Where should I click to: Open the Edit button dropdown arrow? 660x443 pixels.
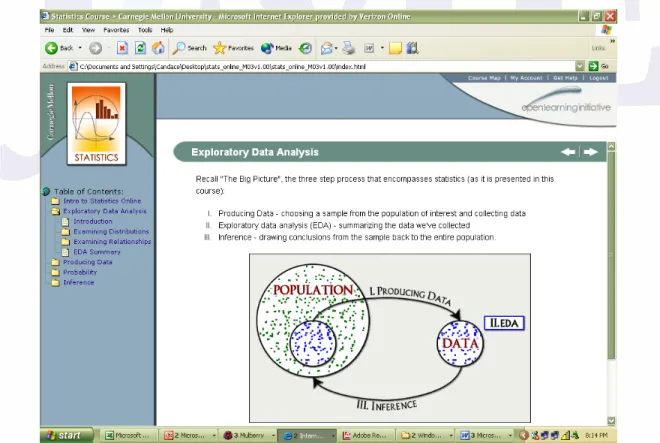[382, 48]
